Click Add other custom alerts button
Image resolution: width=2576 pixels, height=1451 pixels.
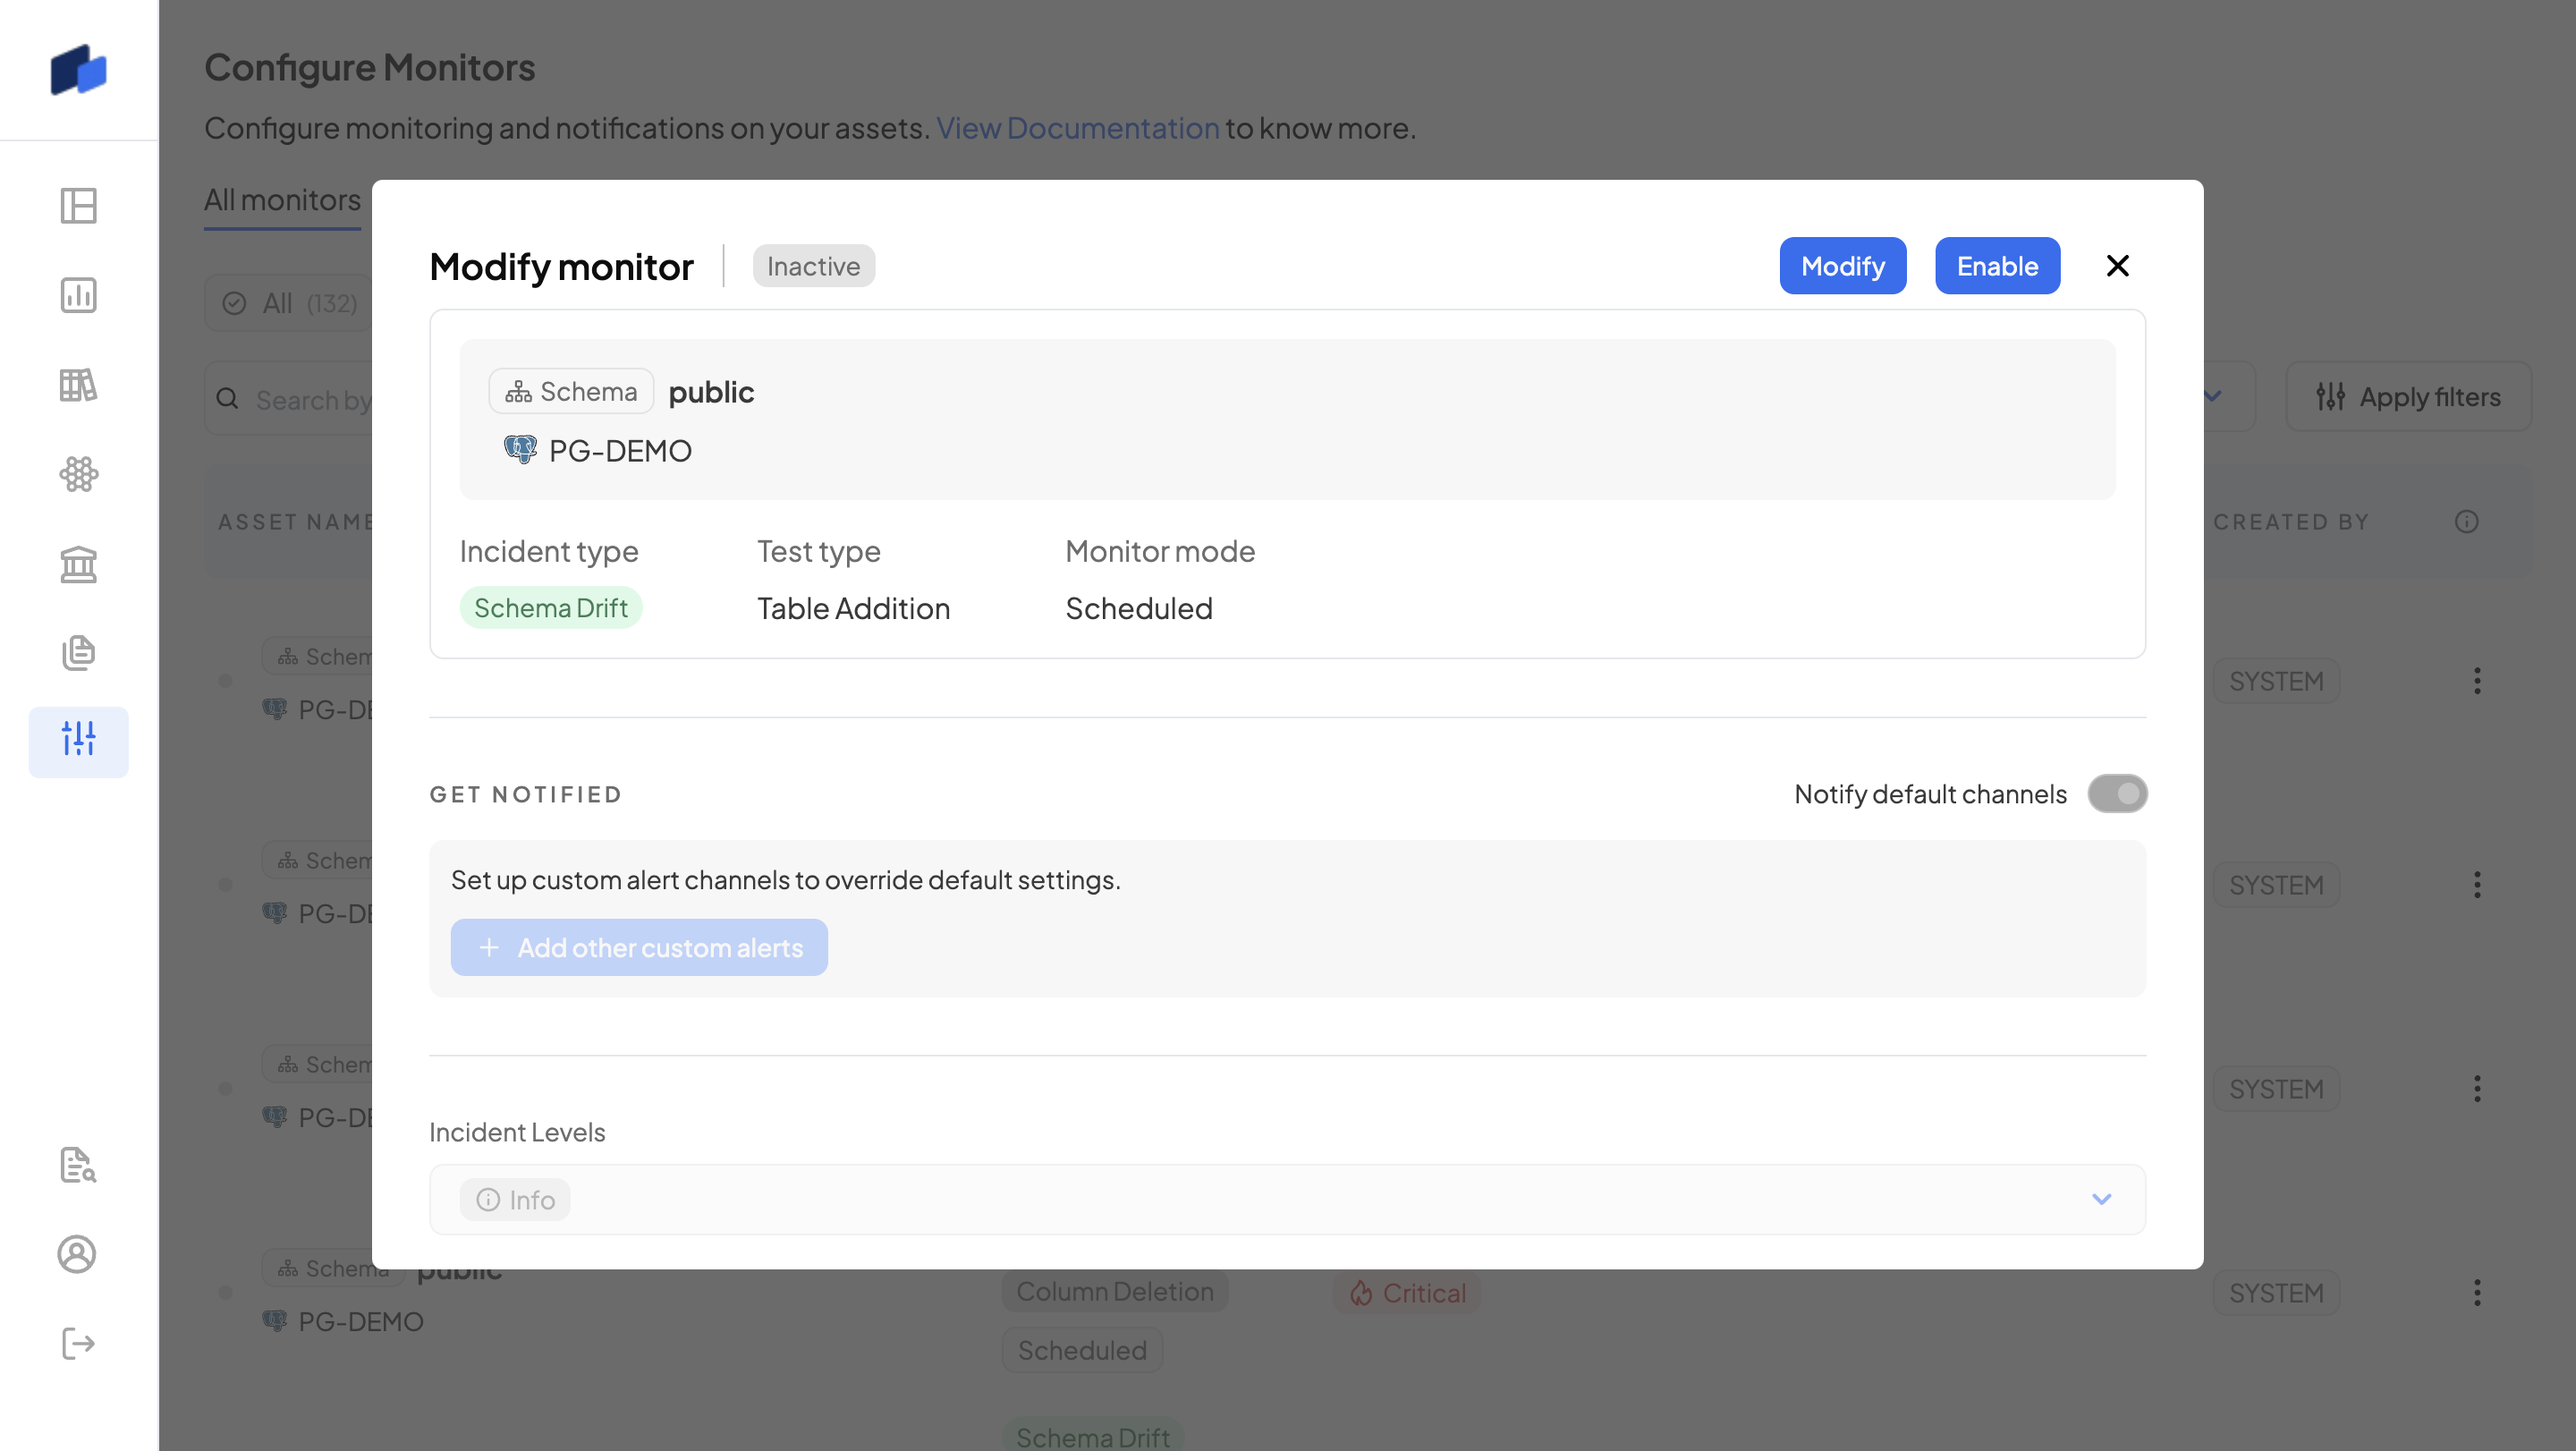tap(639, 947)
